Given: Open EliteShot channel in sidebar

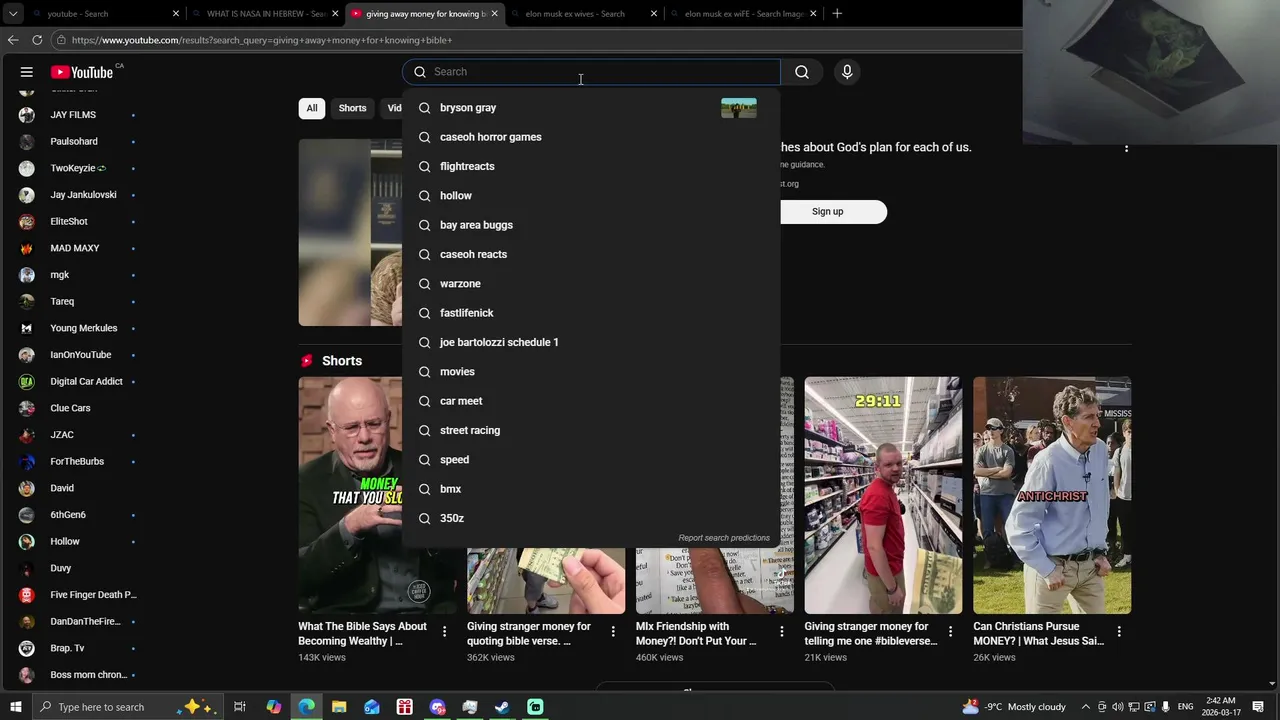Looking at the screenshot, I should click(69, 222).
